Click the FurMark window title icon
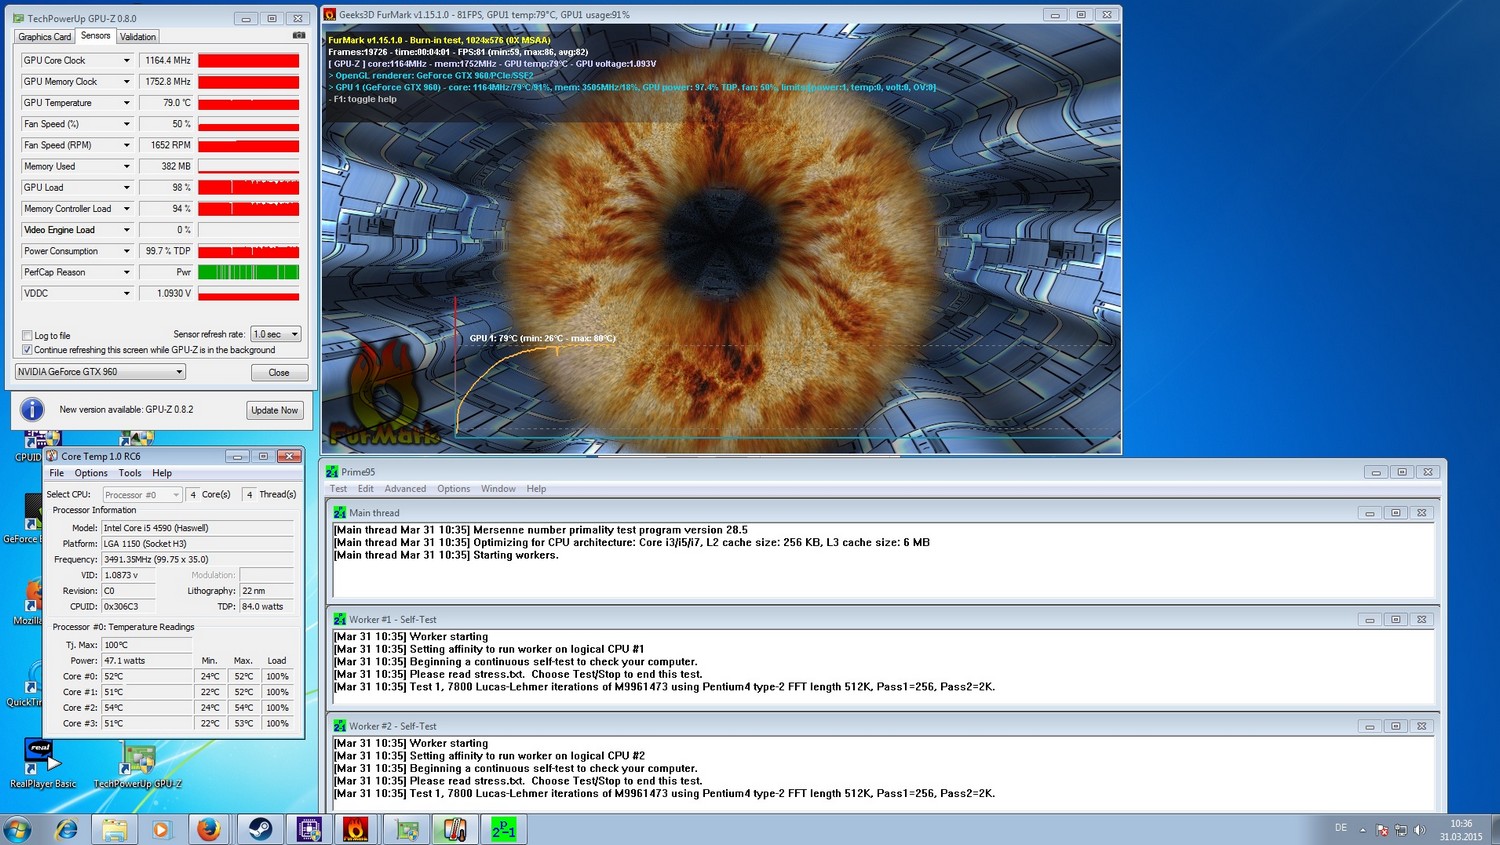The image size is (1500, 845). coord(330,15)
